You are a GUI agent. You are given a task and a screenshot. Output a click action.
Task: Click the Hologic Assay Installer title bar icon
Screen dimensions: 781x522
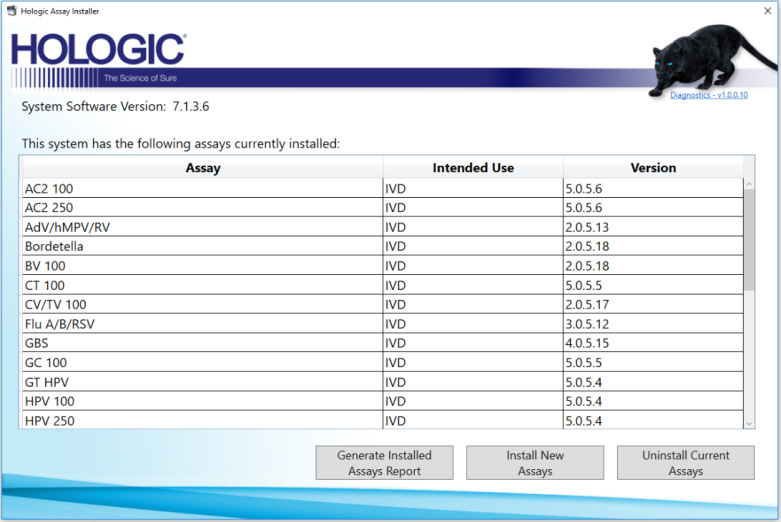[x=11, y=10]
